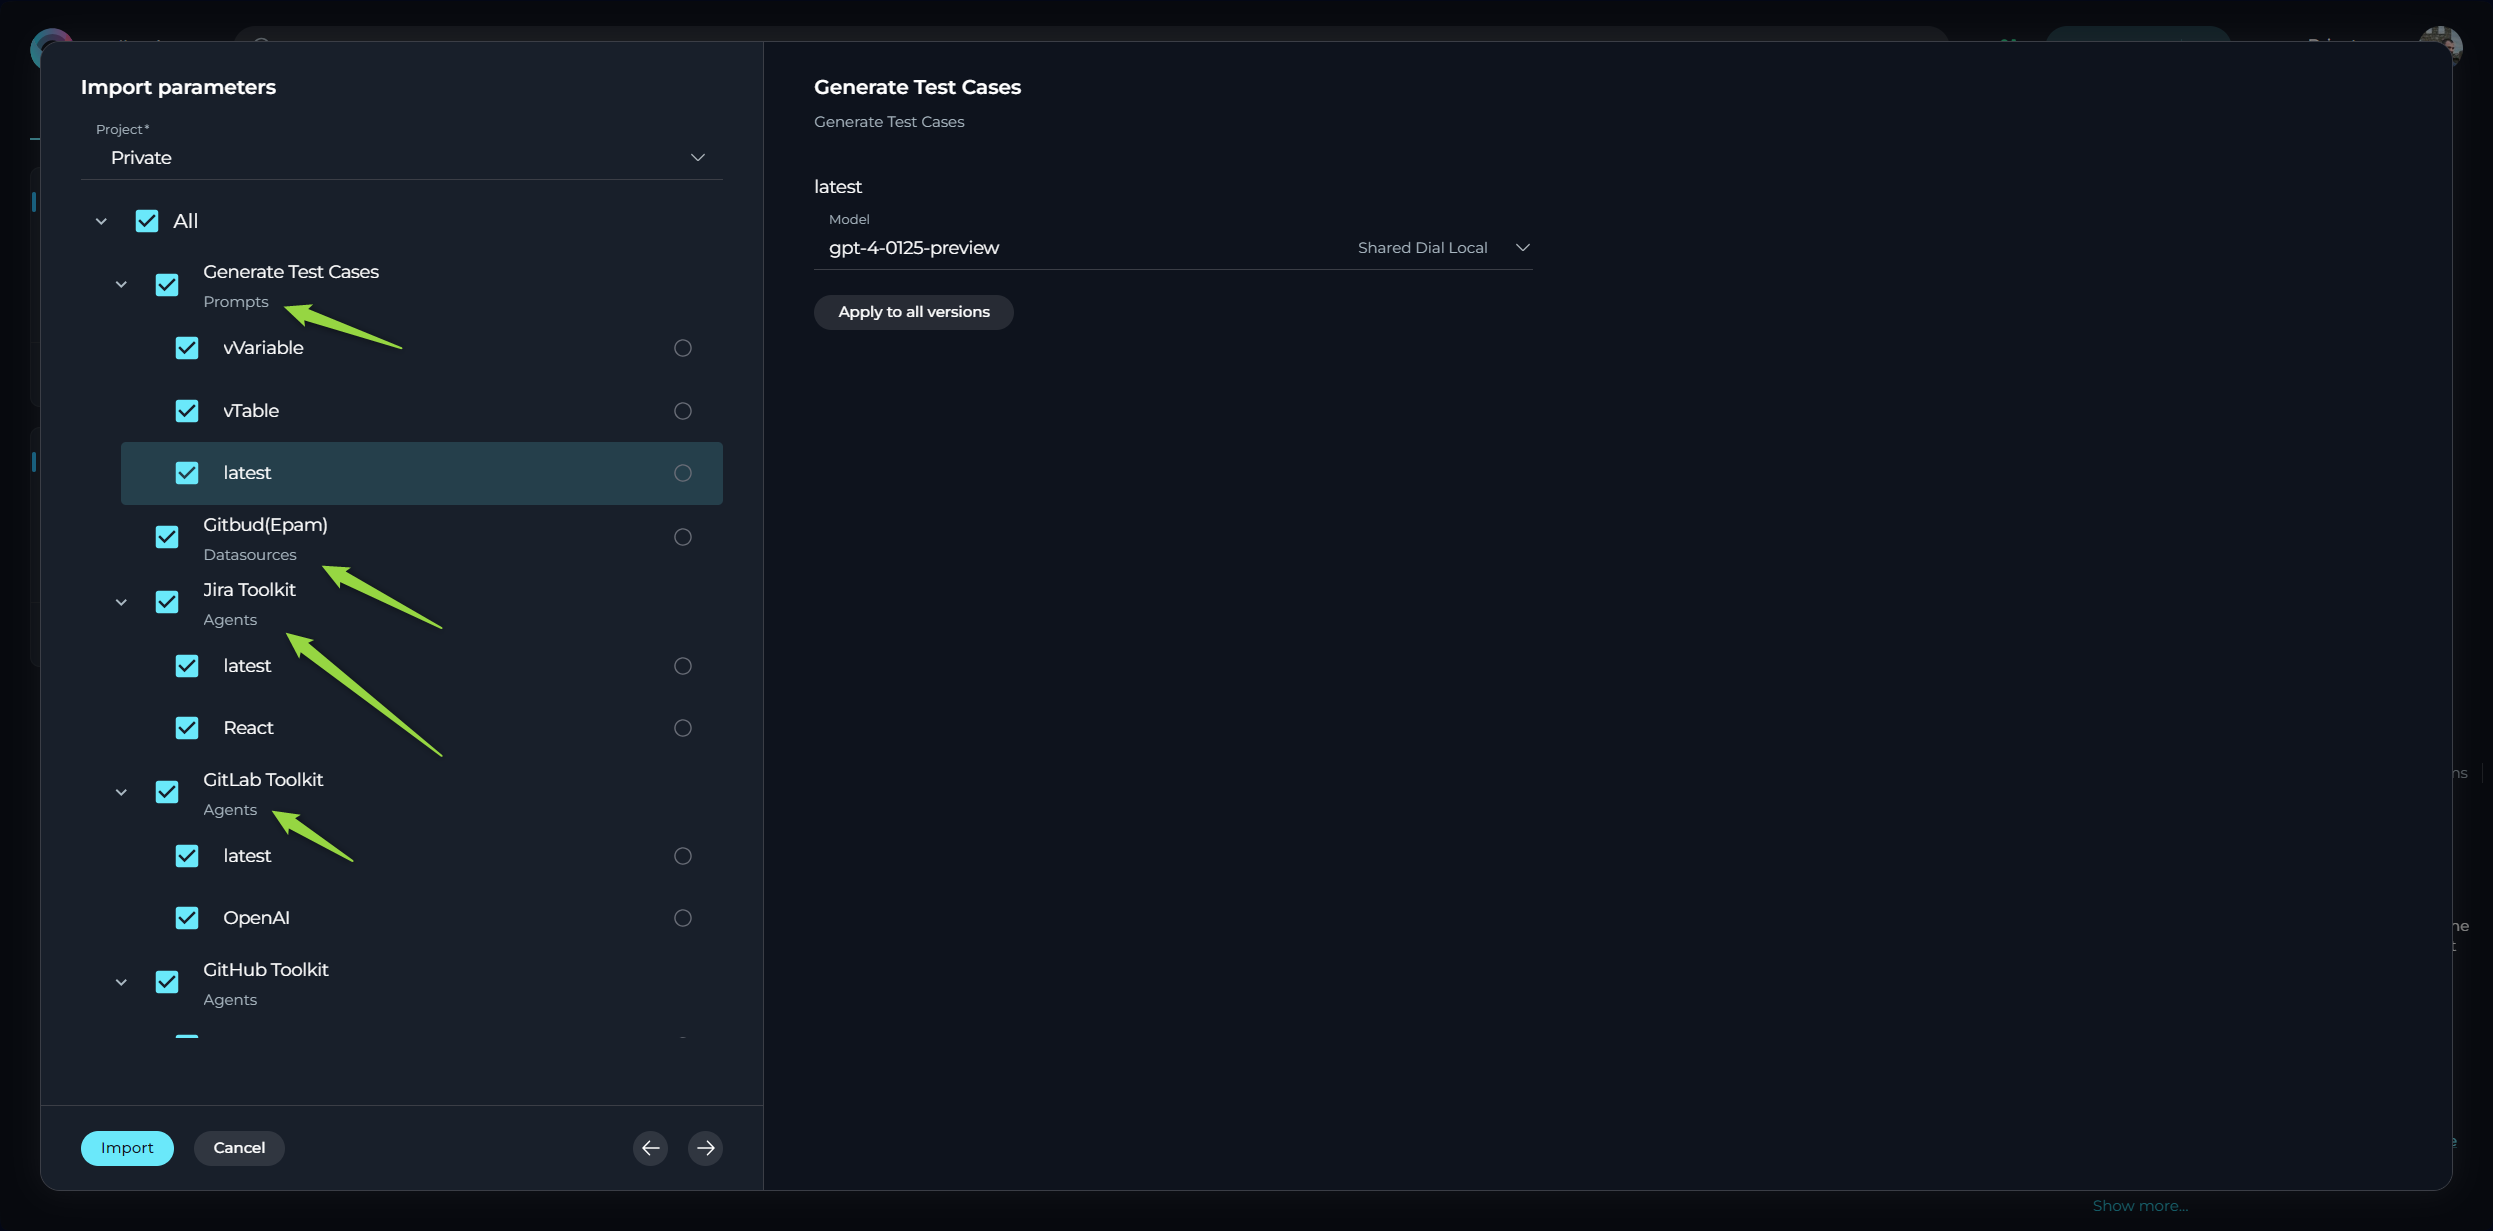Click the Cancel button
The image size is (2493, 1231).
239,1148
